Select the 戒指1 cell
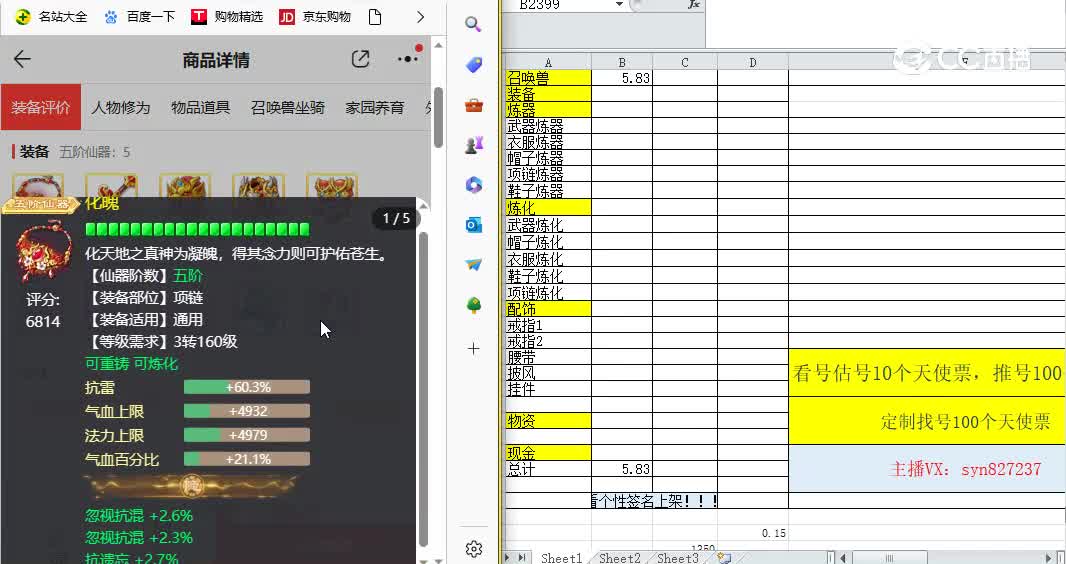Image resolution: width=1066 pixels, height=564 pixels. (x=549, y=325)
